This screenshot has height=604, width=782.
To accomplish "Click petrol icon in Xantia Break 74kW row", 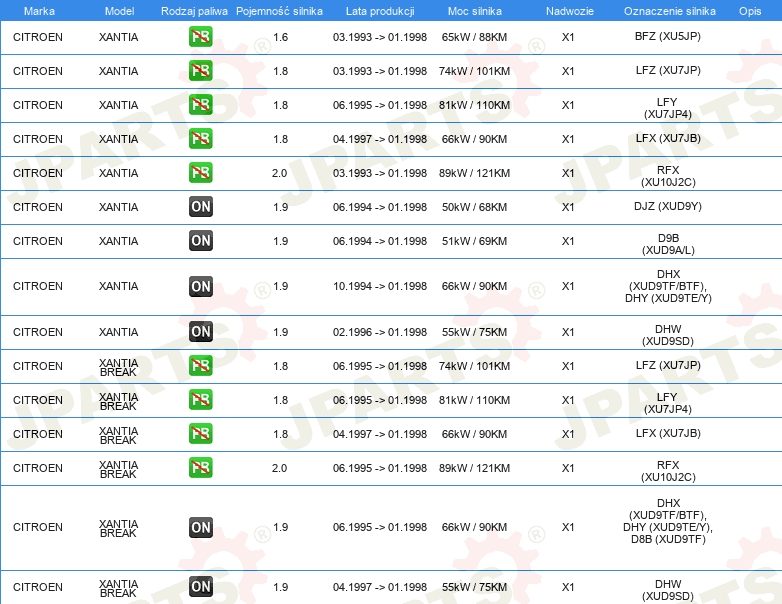I will (200, 366).
